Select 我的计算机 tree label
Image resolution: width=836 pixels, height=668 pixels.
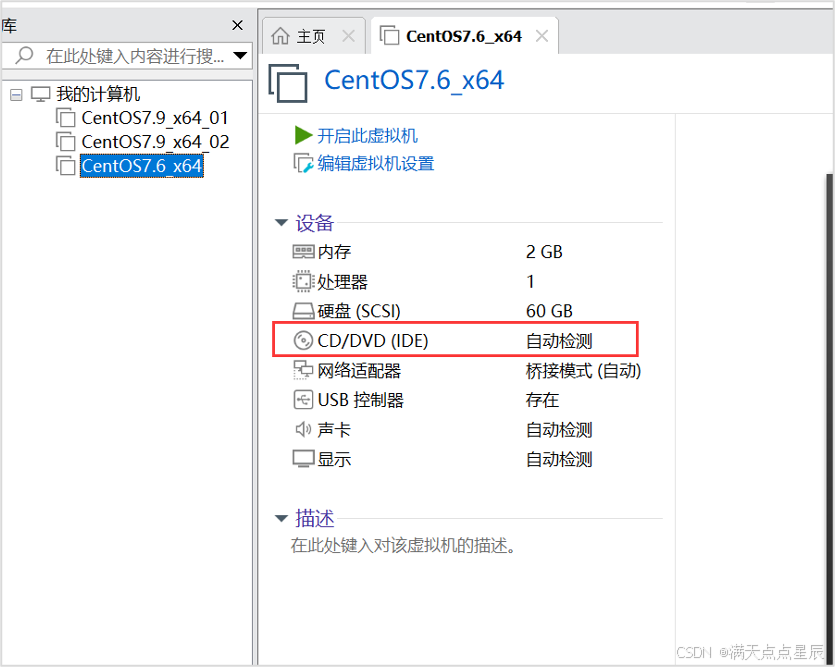click(x=98, y=94)
